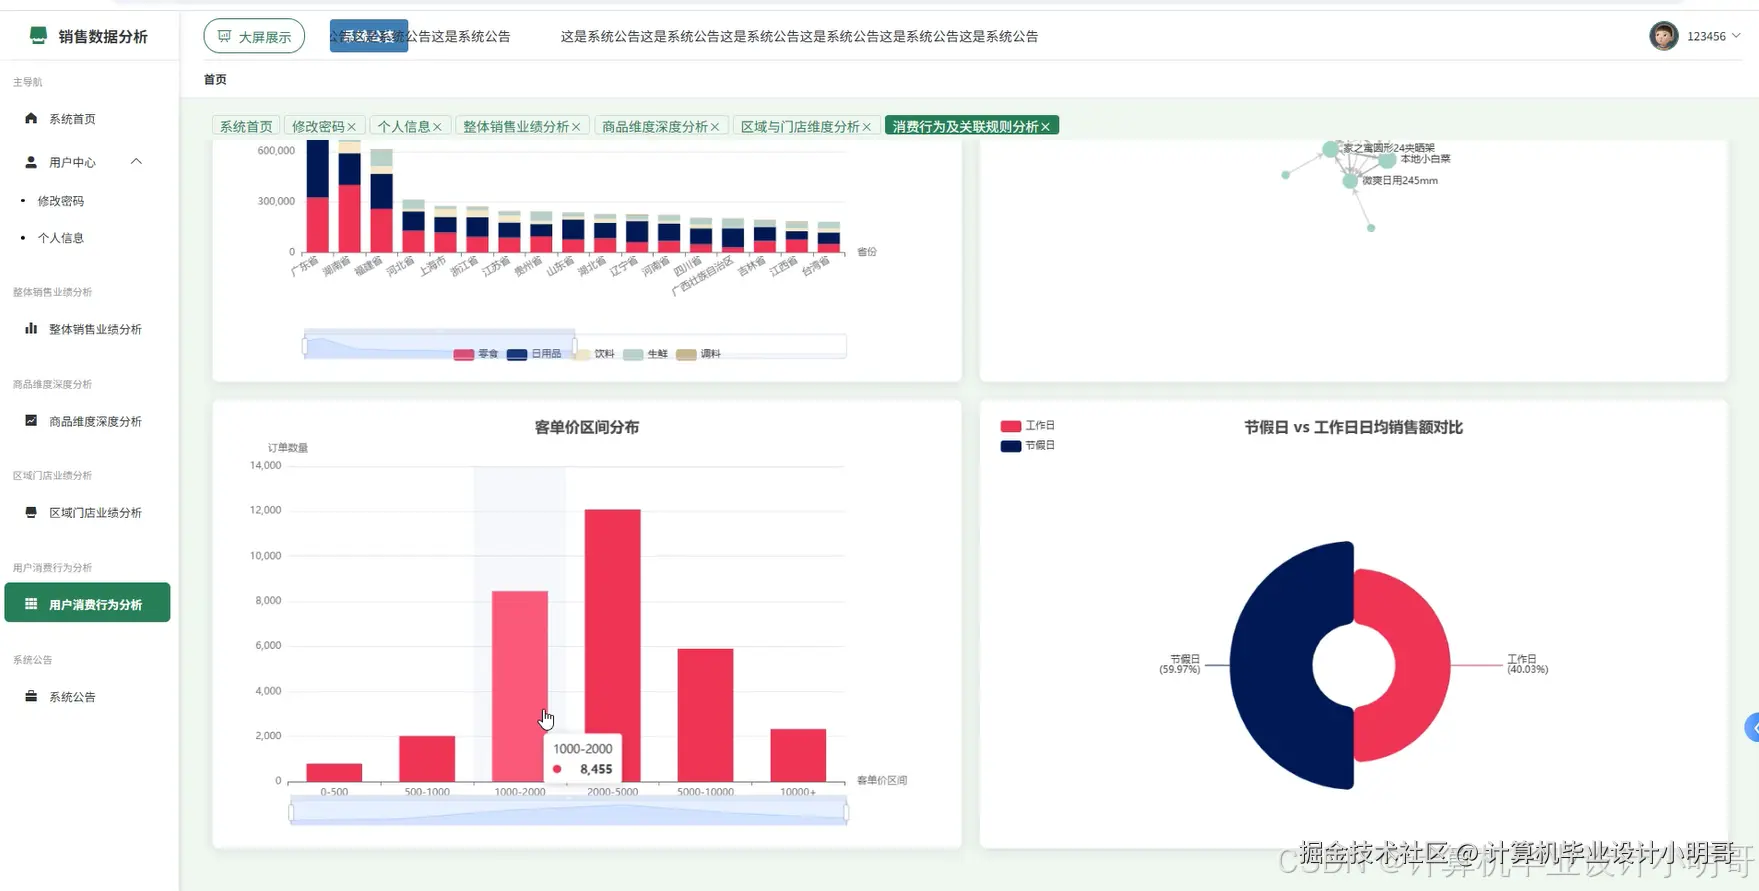Collapse the 用户中心 submenu chevron
Viewport: 1759px width, 891px height.
click(136, 162)
